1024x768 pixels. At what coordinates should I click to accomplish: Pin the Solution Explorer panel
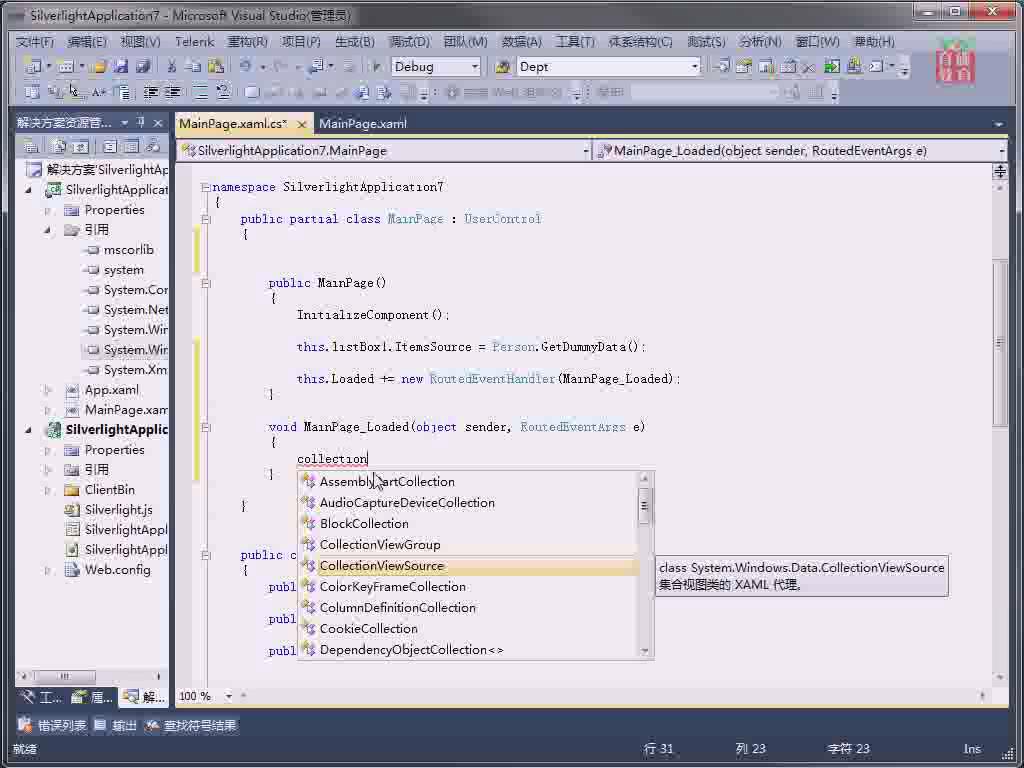coord(140,122)
